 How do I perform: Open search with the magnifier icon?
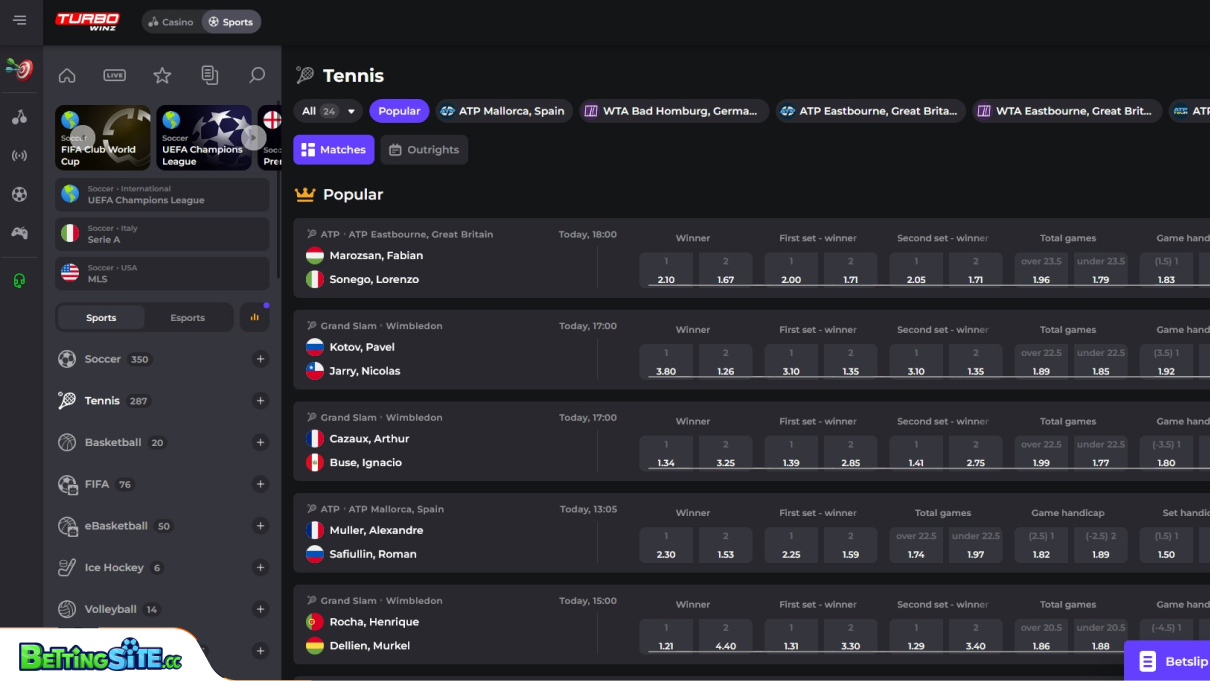tap(256, 75)
